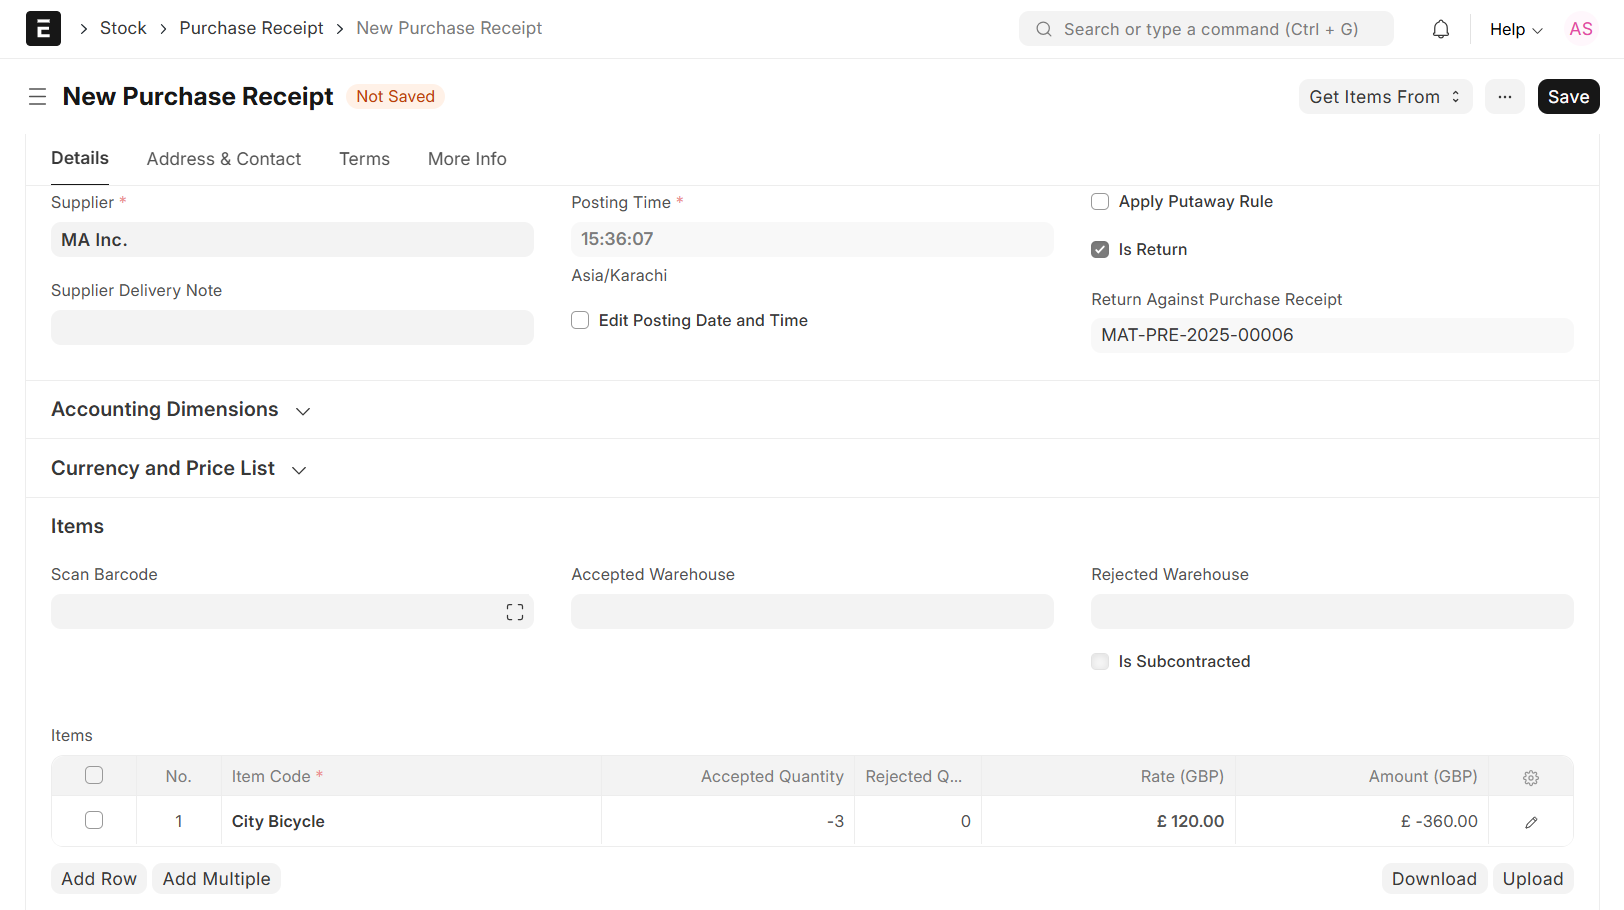Open the Get Items From dropdown
The height and width of the screenshot is (910, 1624).
tap(1384, 97)
